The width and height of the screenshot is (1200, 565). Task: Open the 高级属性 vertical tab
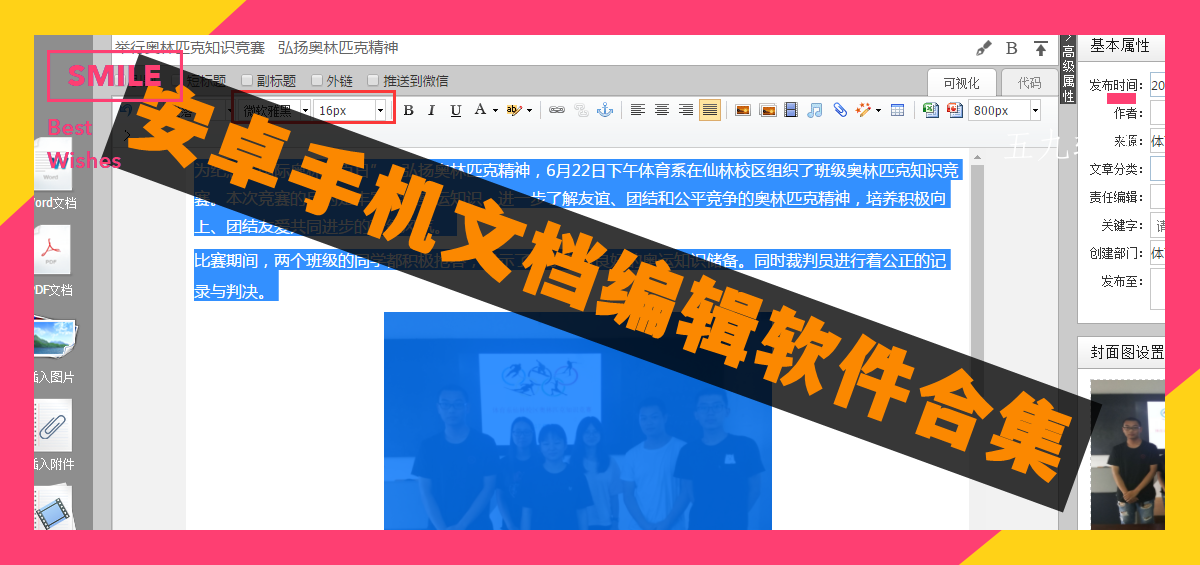1068,70
